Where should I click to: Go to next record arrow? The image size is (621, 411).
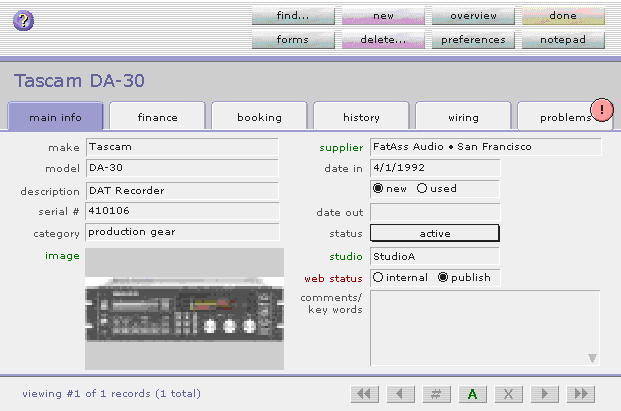pos(545,394)
